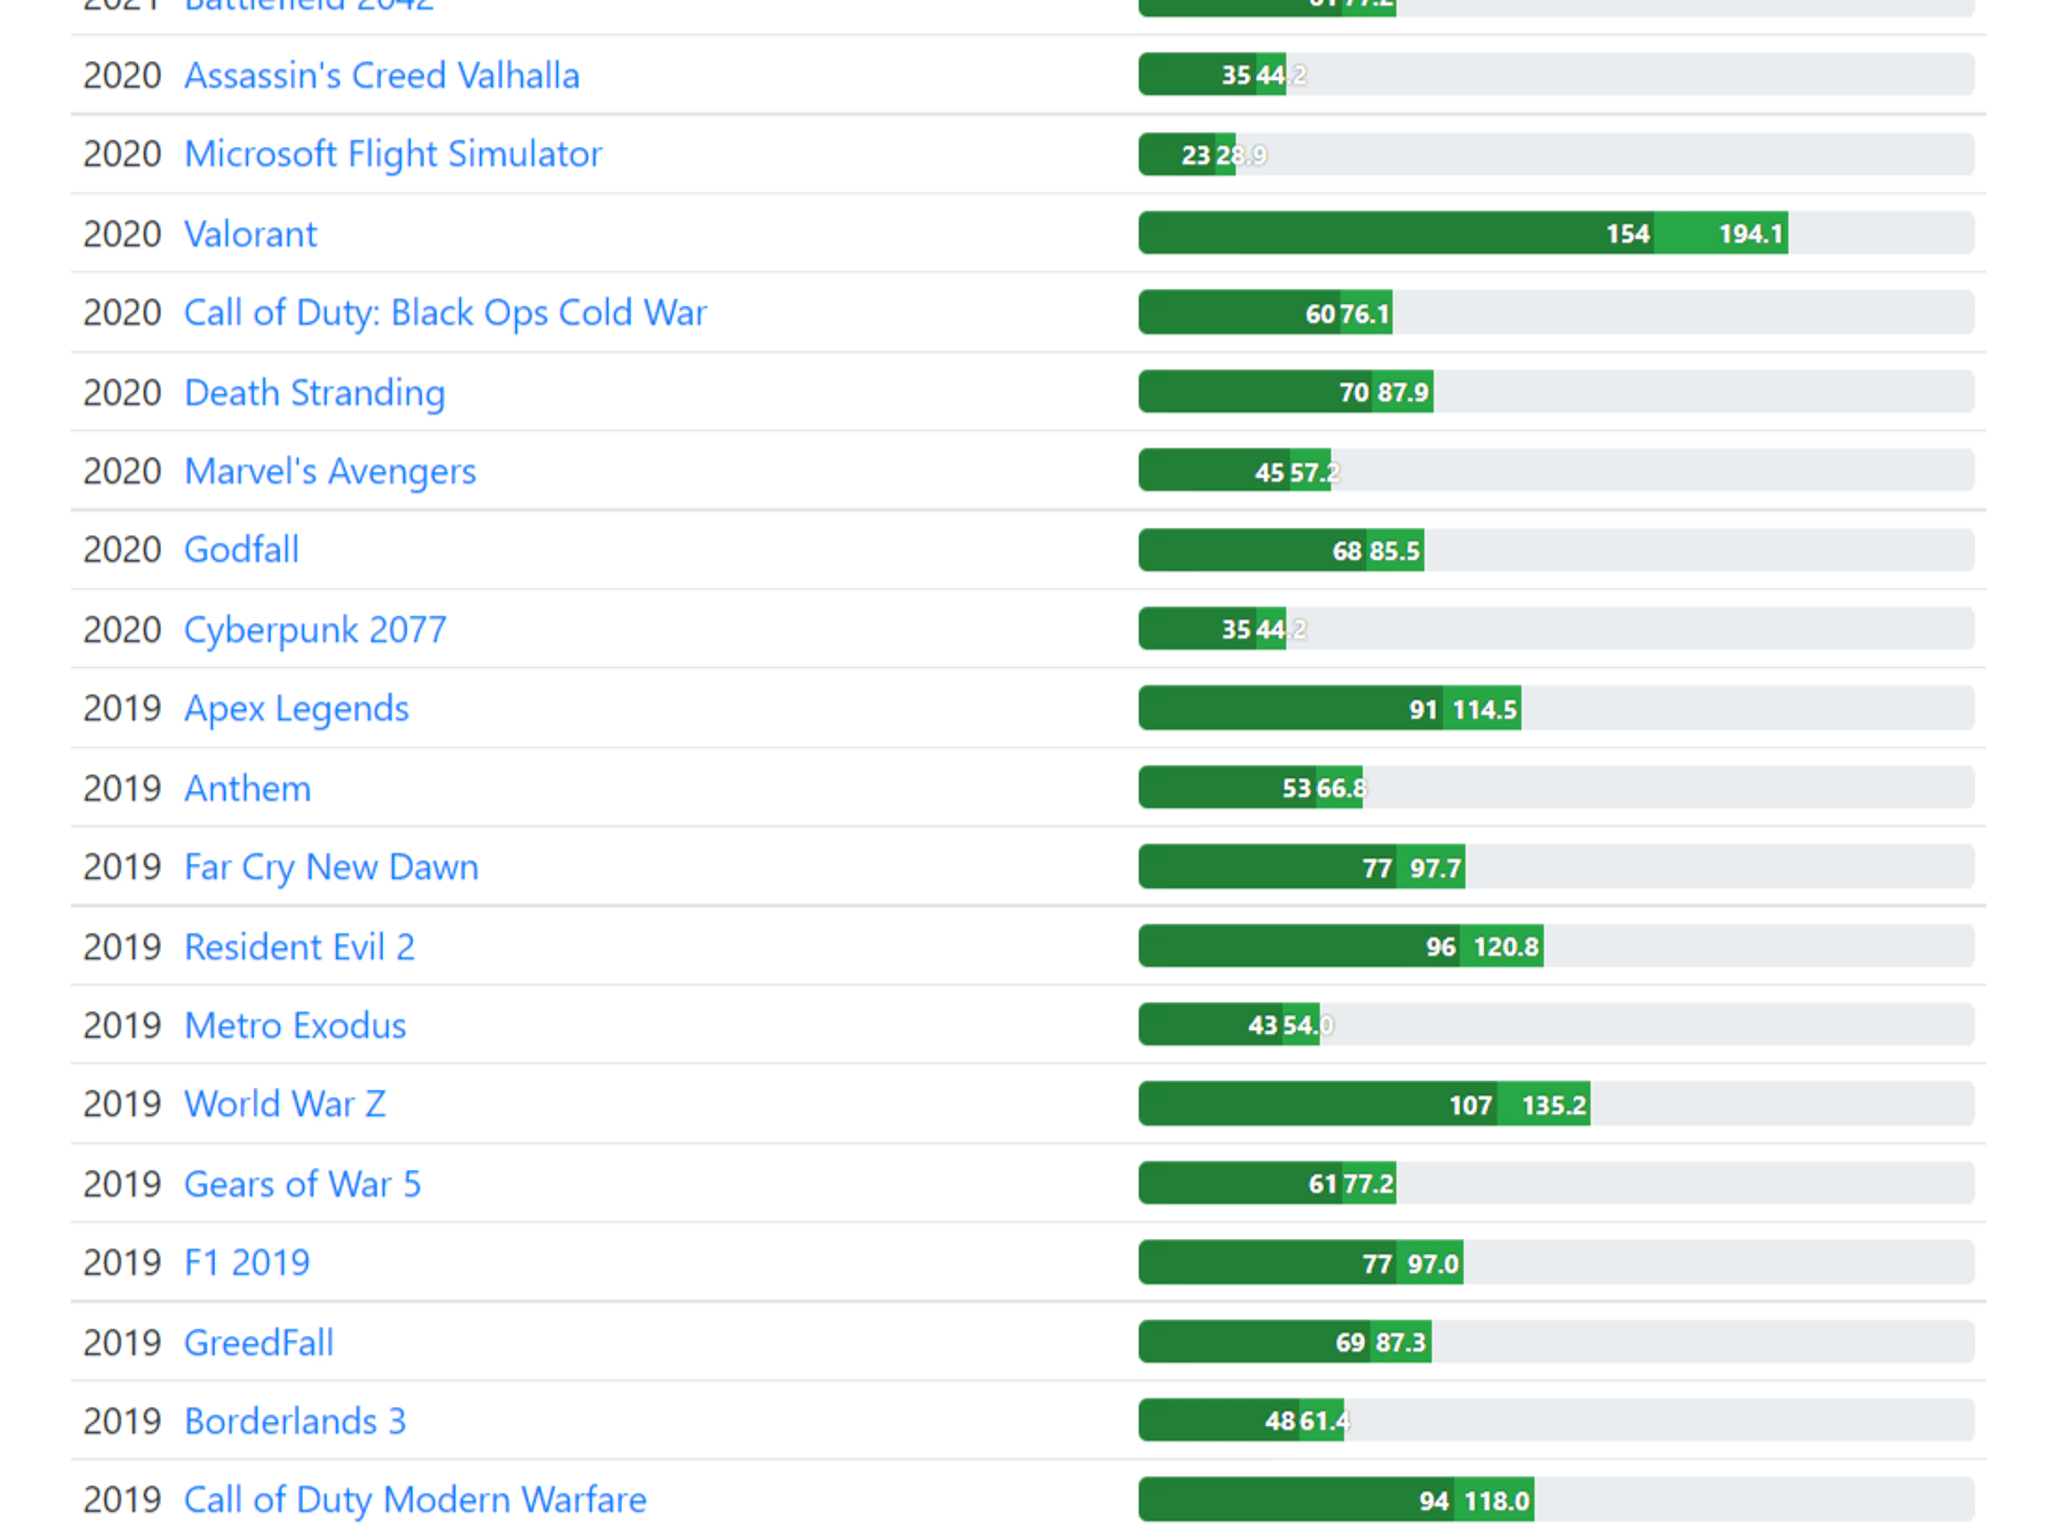Select the World War Z link
This screenshot has width=2048, height=1536.
[x=285, y=1104]
